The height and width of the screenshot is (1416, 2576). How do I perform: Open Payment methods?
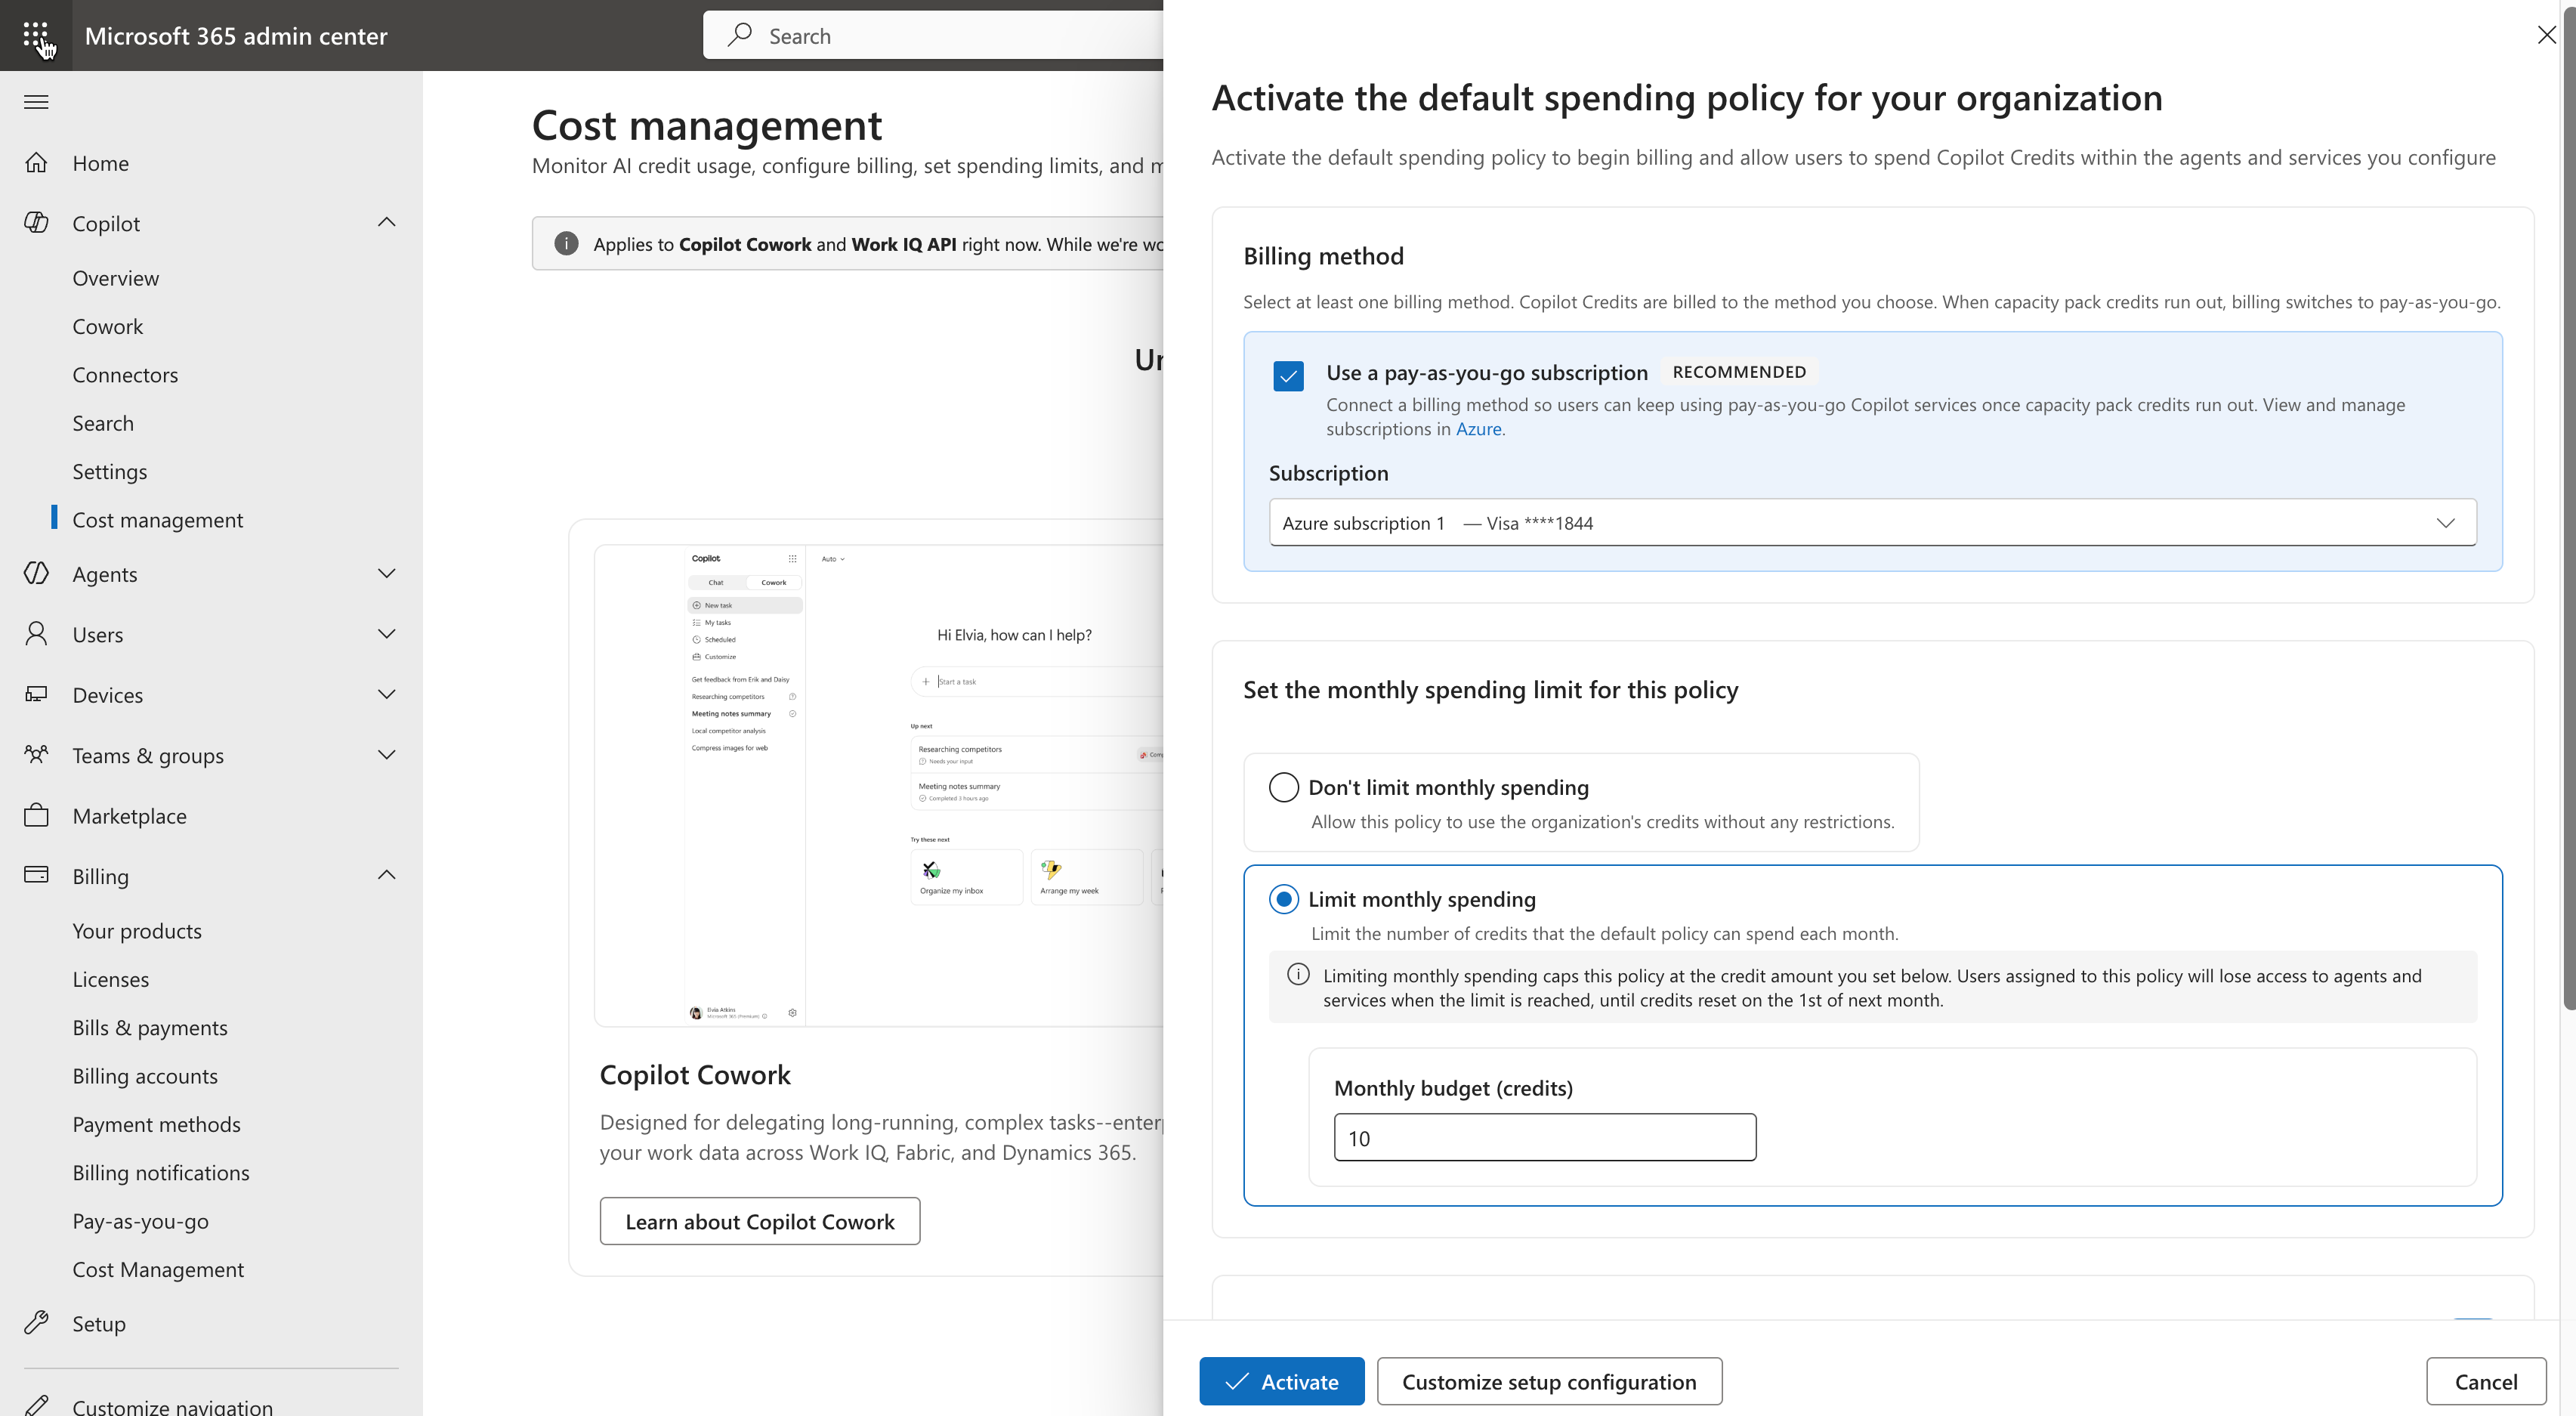[156, 1124]
